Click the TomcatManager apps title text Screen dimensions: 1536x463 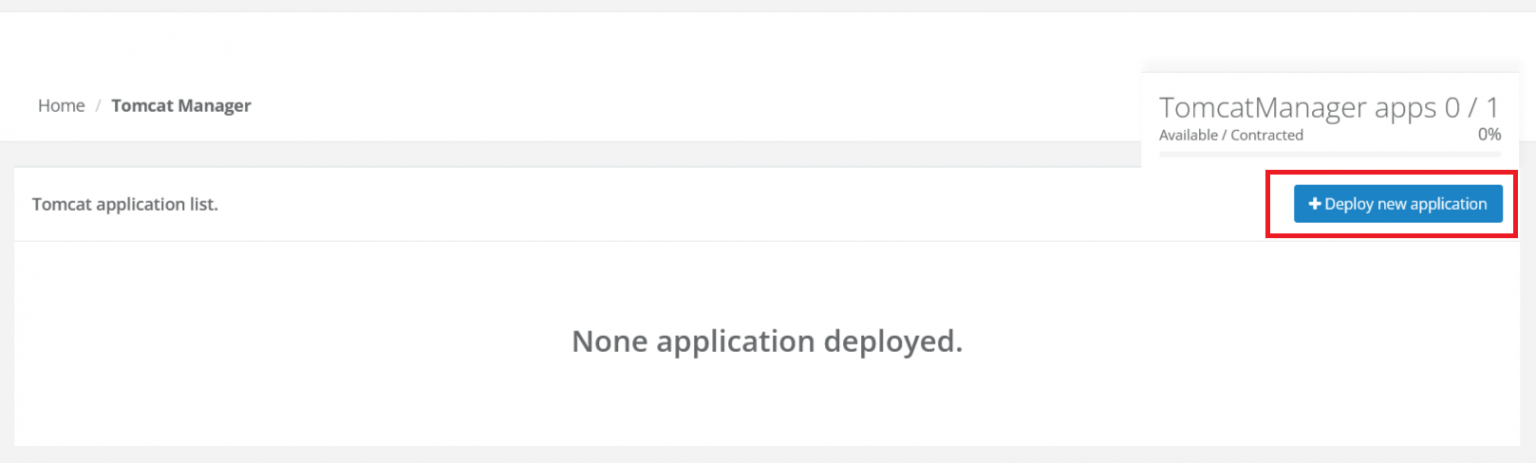1297,108
